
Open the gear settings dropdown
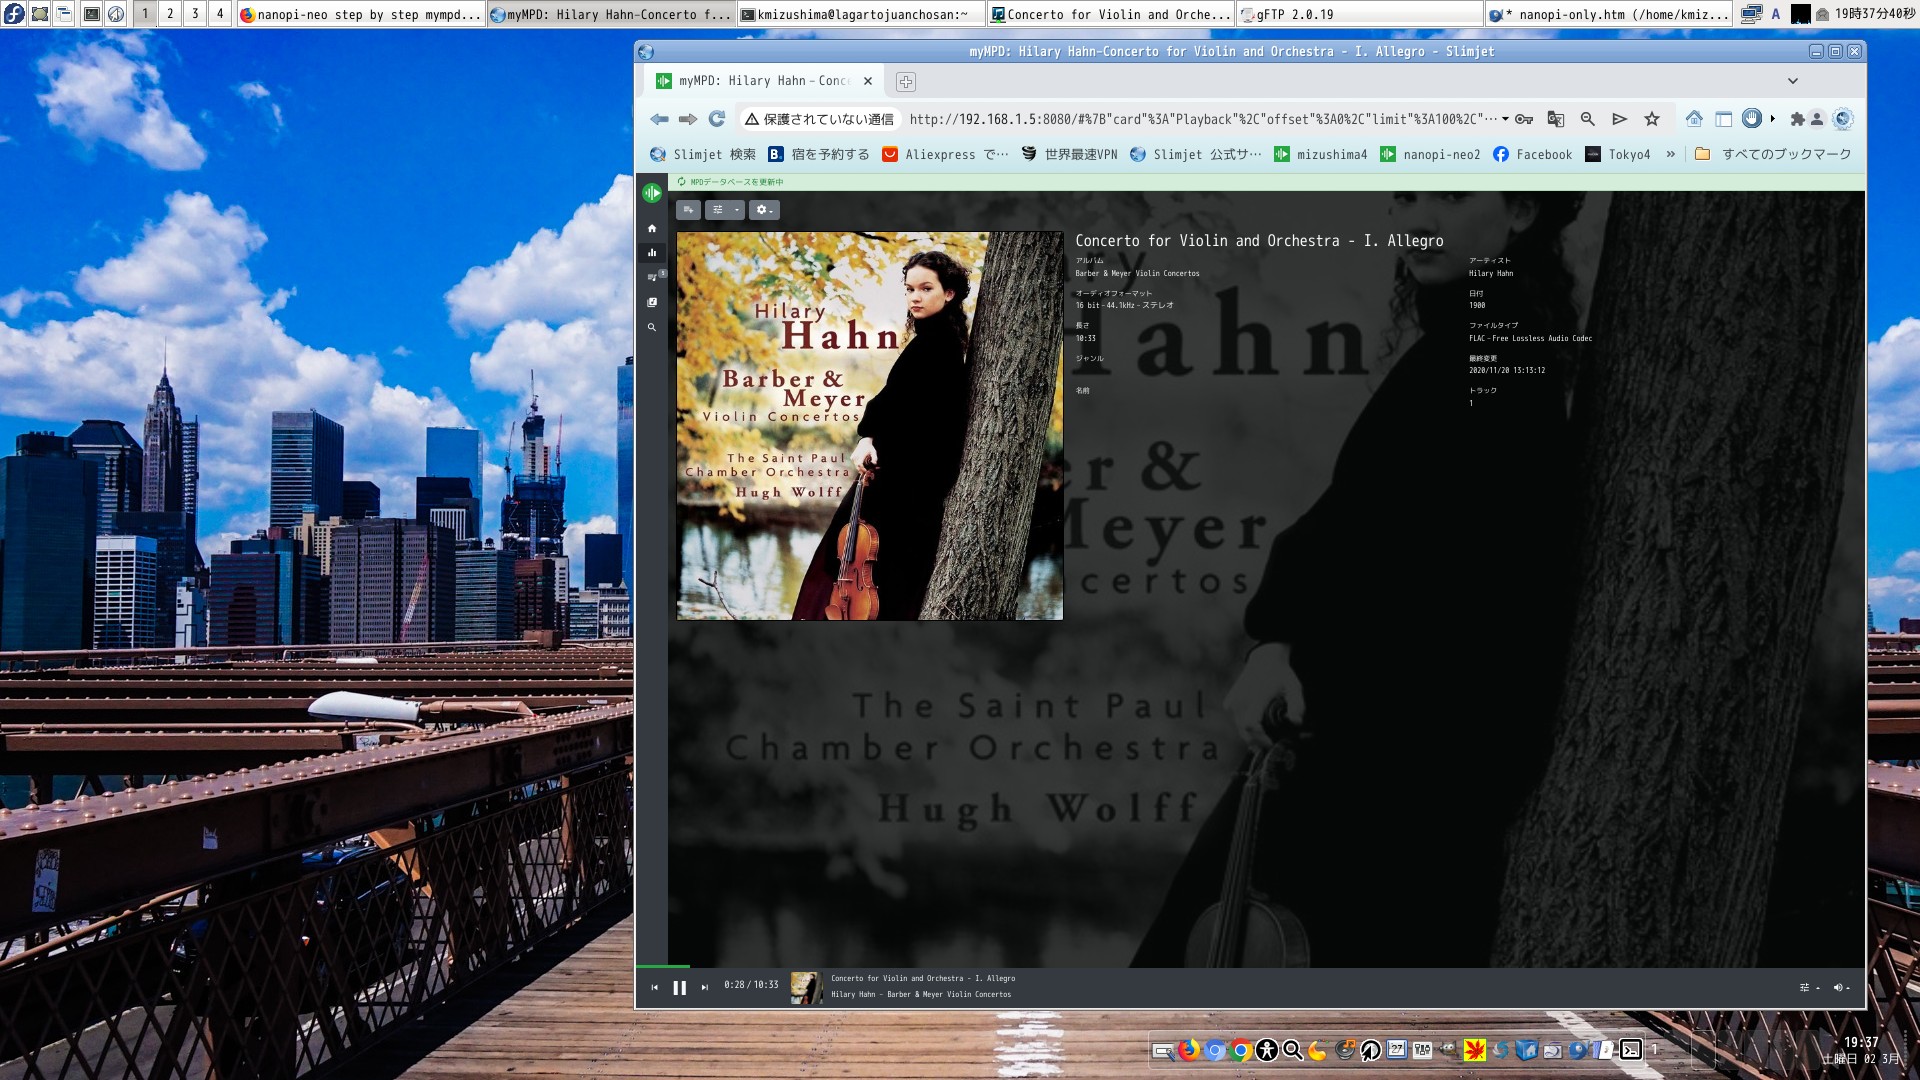(x=764, y=210)
